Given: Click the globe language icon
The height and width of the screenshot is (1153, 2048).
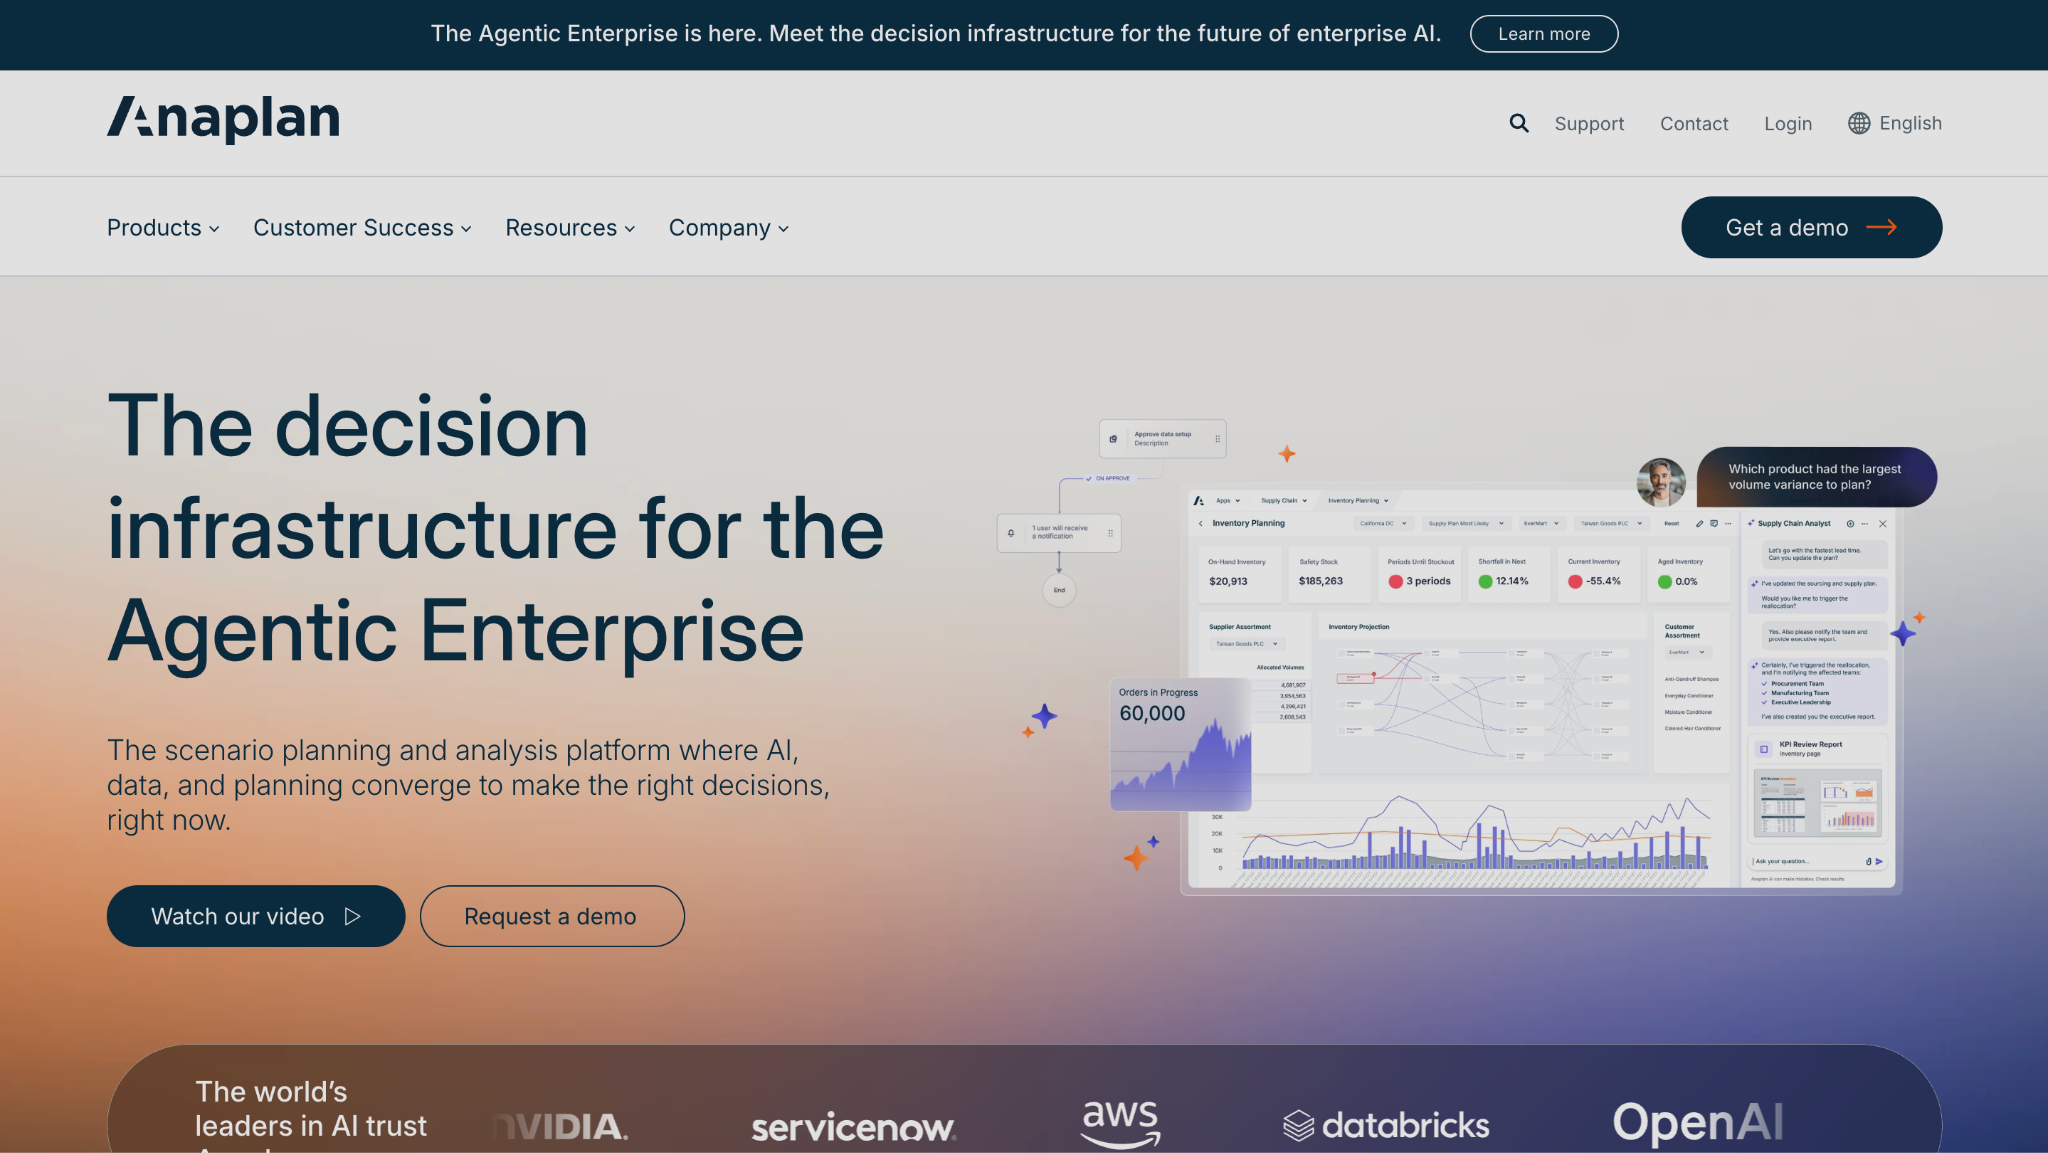Looking at the screenshot, I should [x=1859, y=123].
